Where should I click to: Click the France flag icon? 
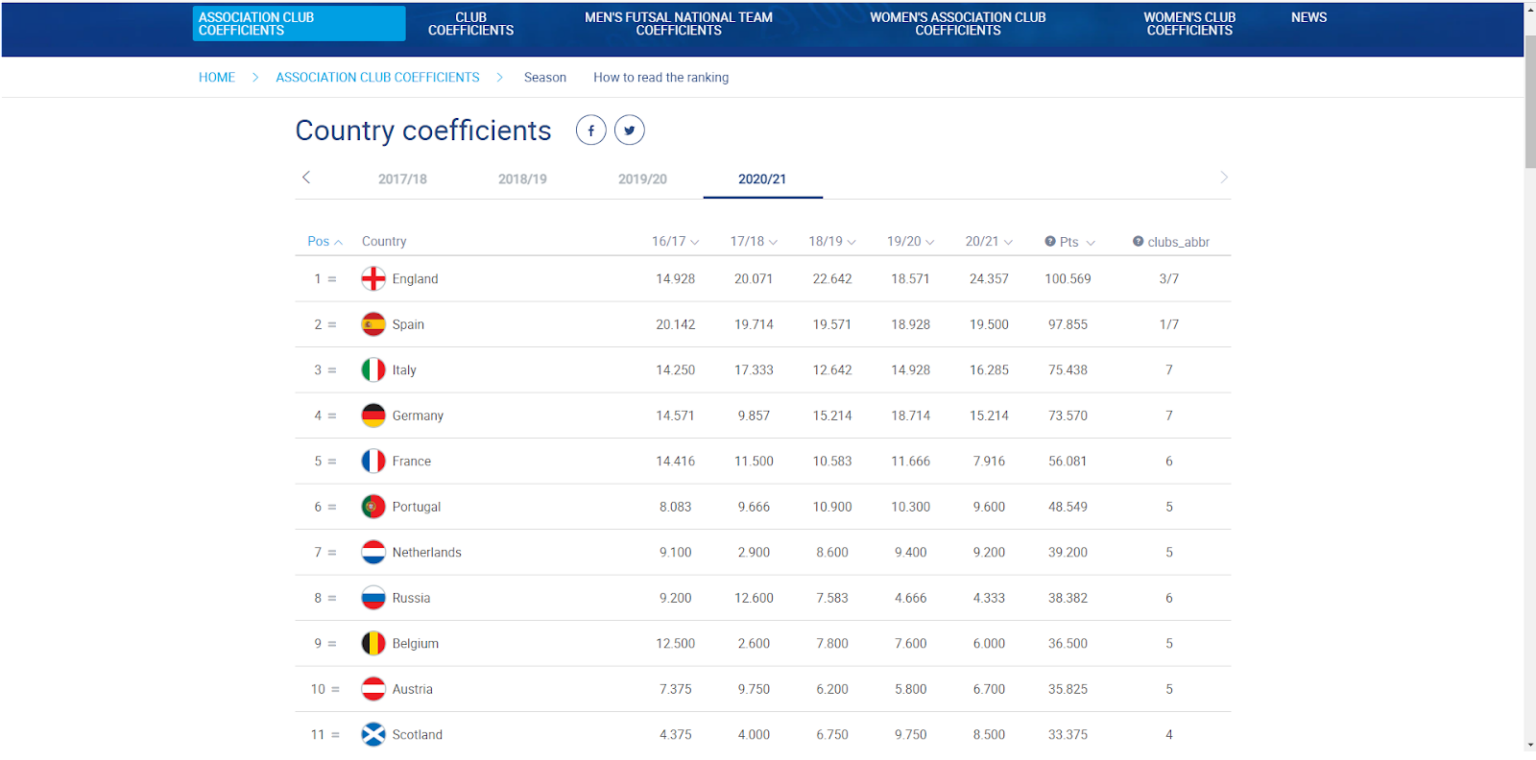click(373, 461)
